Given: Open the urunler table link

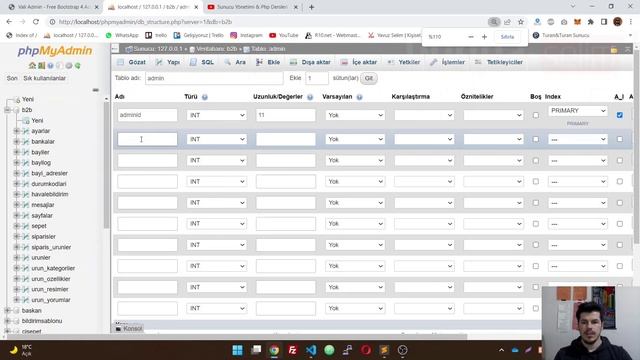Looking at the screenshot, I should (41, 258).
